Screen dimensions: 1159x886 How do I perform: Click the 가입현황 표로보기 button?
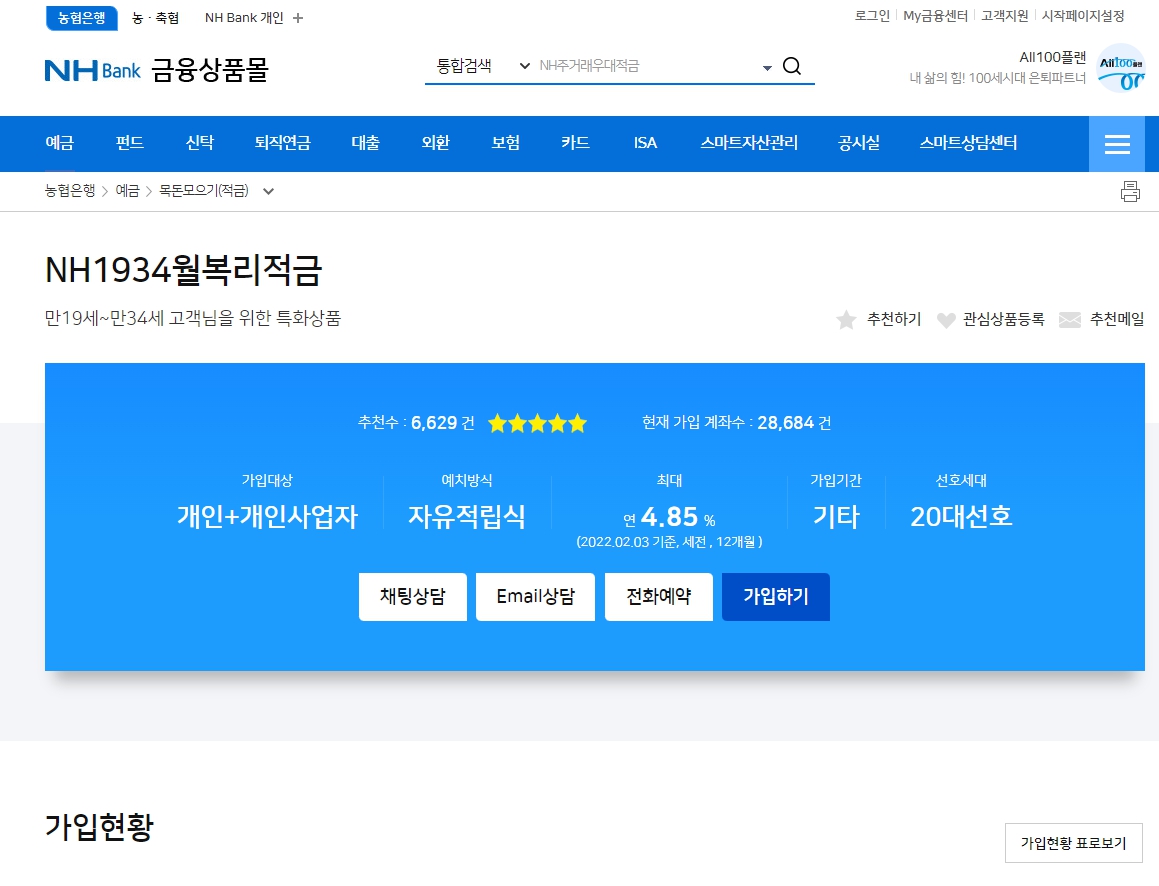pyautogui.click(x=1073, y=843)
